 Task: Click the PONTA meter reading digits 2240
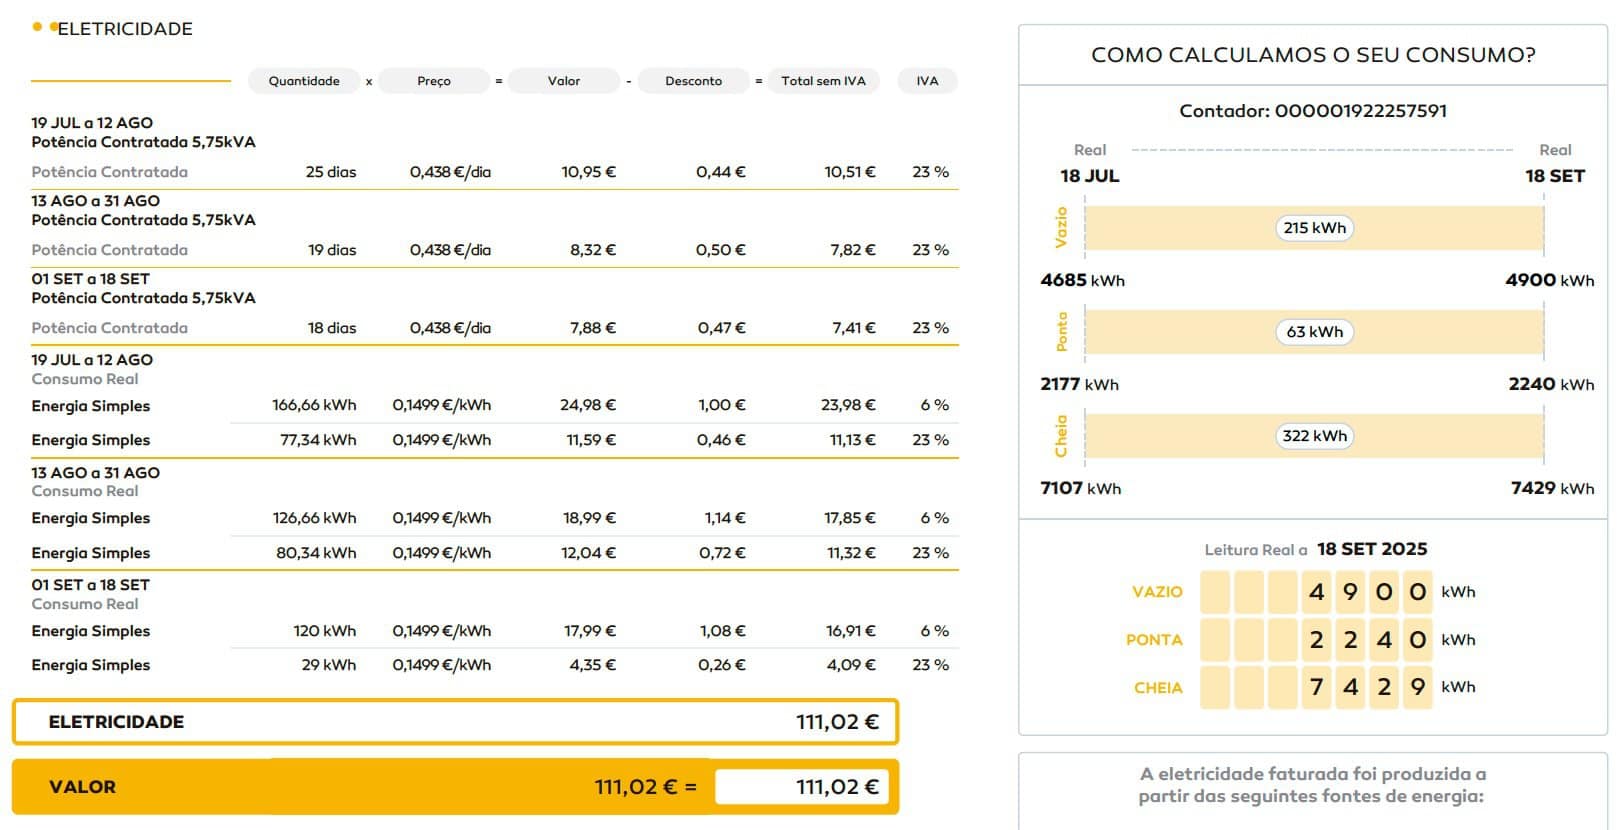[1367, 640]
